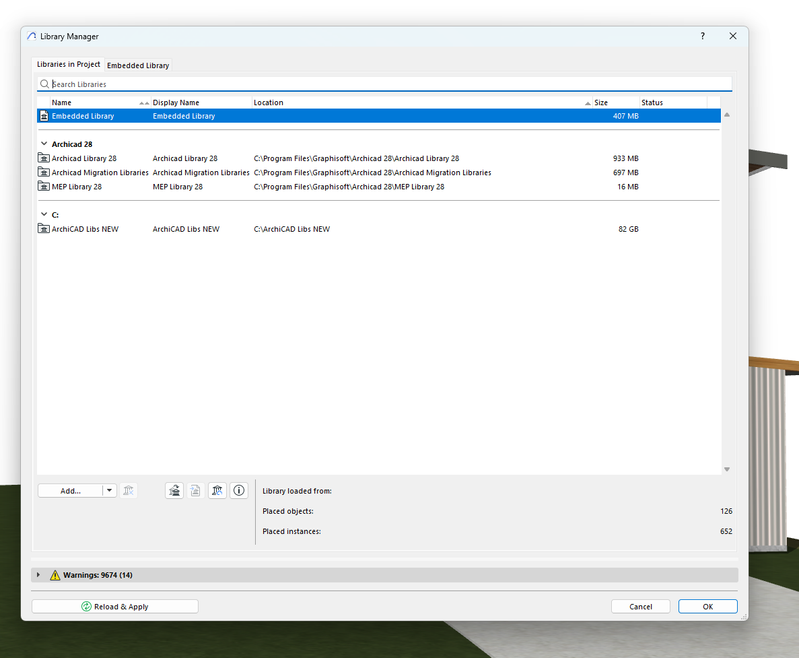The height and width of the screenshot is (658, 799).
Task: Click the 933 MB size value
Action: [626, 159]
